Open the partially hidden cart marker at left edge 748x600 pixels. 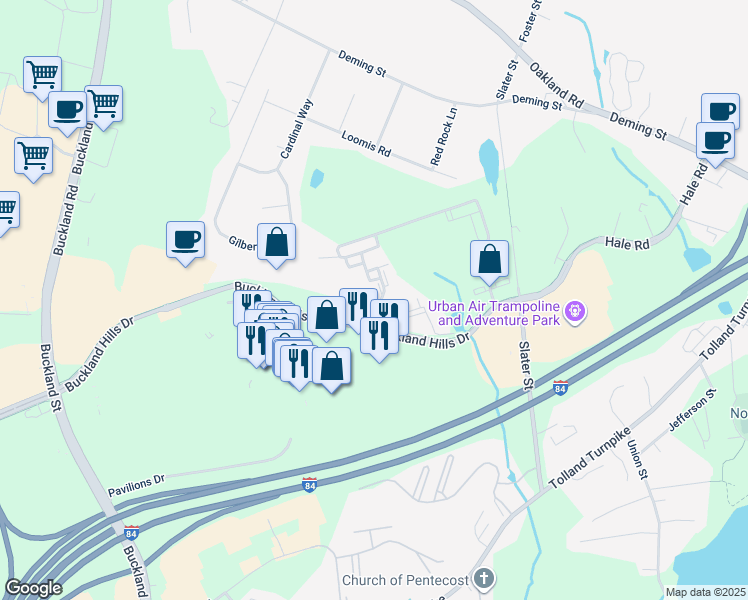click(x=8, y=212)
